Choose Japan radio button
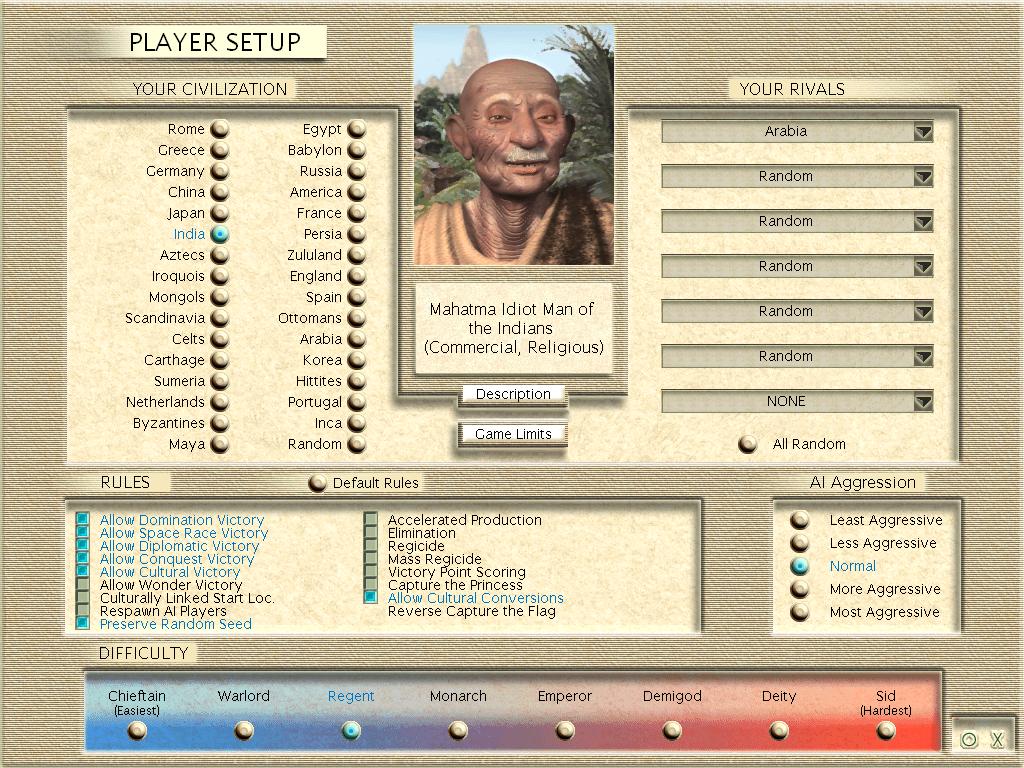This screenshot has height=768, width=1024. pos(220,213)
